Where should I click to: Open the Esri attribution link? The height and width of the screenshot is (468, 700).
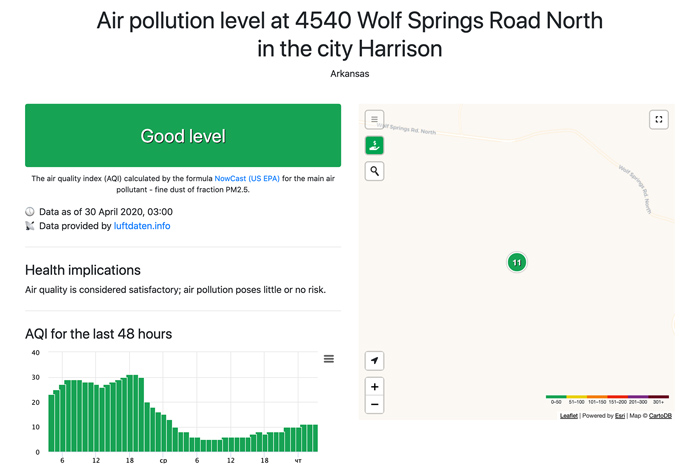(620, 416)
